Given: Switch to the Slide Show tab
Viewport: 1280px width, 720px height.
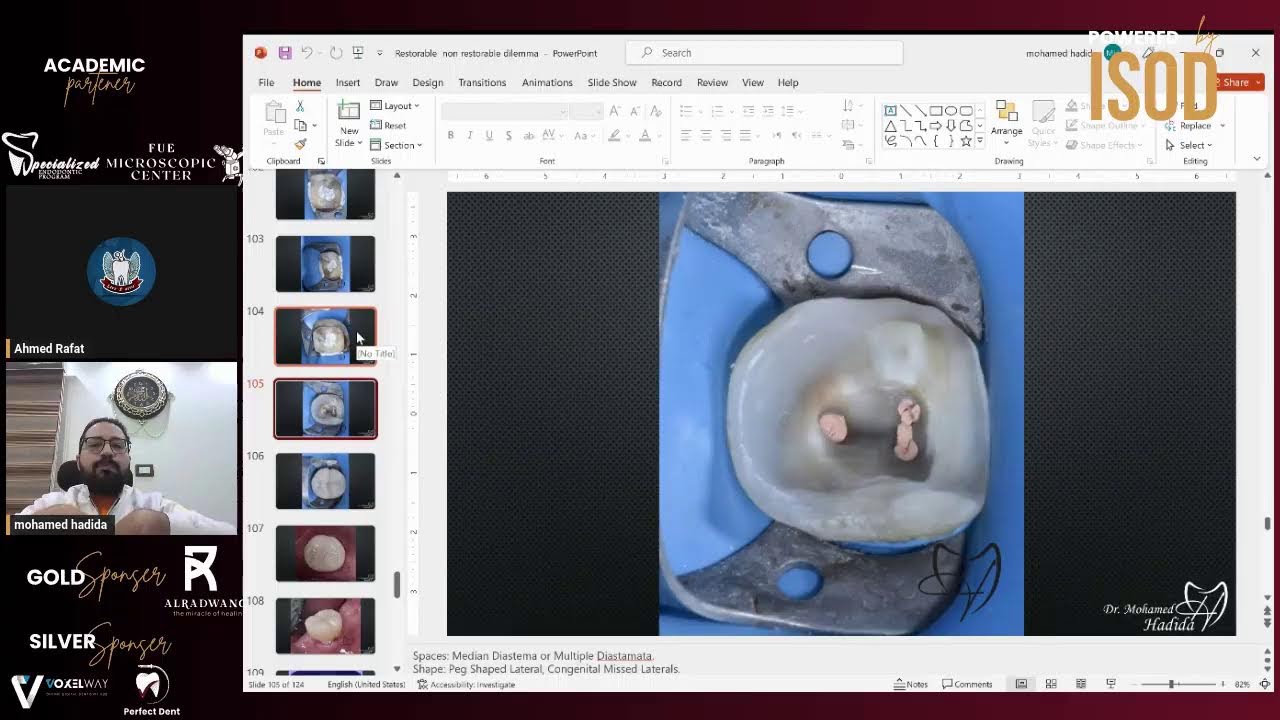Looking at the screenshot, I should click(x=612, y=83).
